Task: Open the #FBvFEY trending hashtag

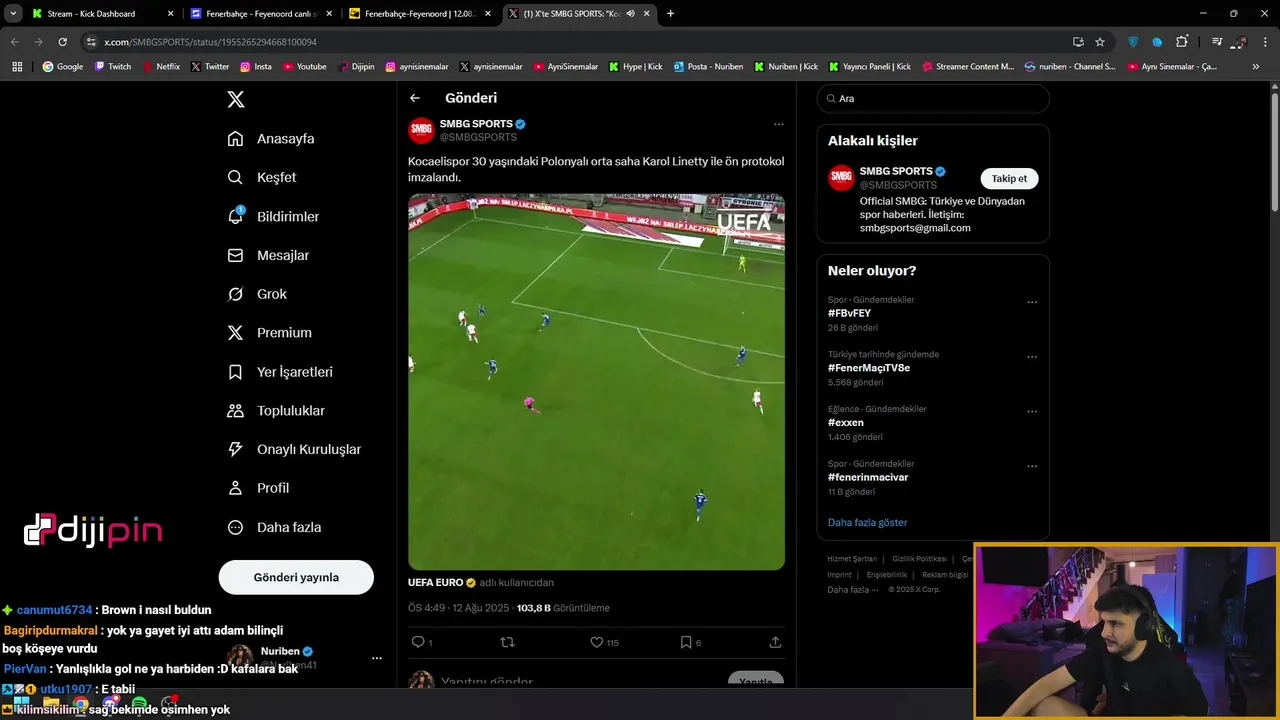Action: (x=849, y=313)
